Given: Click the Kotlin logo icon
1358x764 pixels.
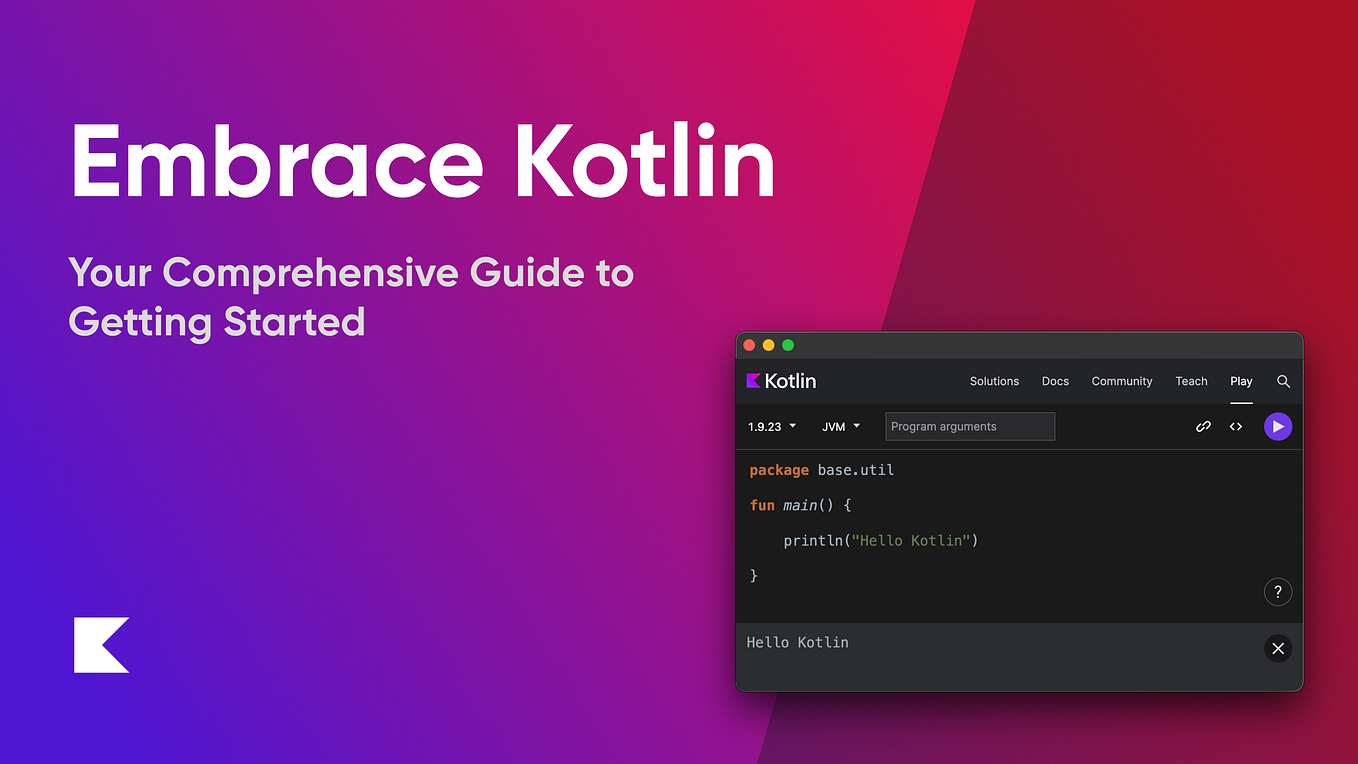Looking at the screenshot, I should 752,380.
